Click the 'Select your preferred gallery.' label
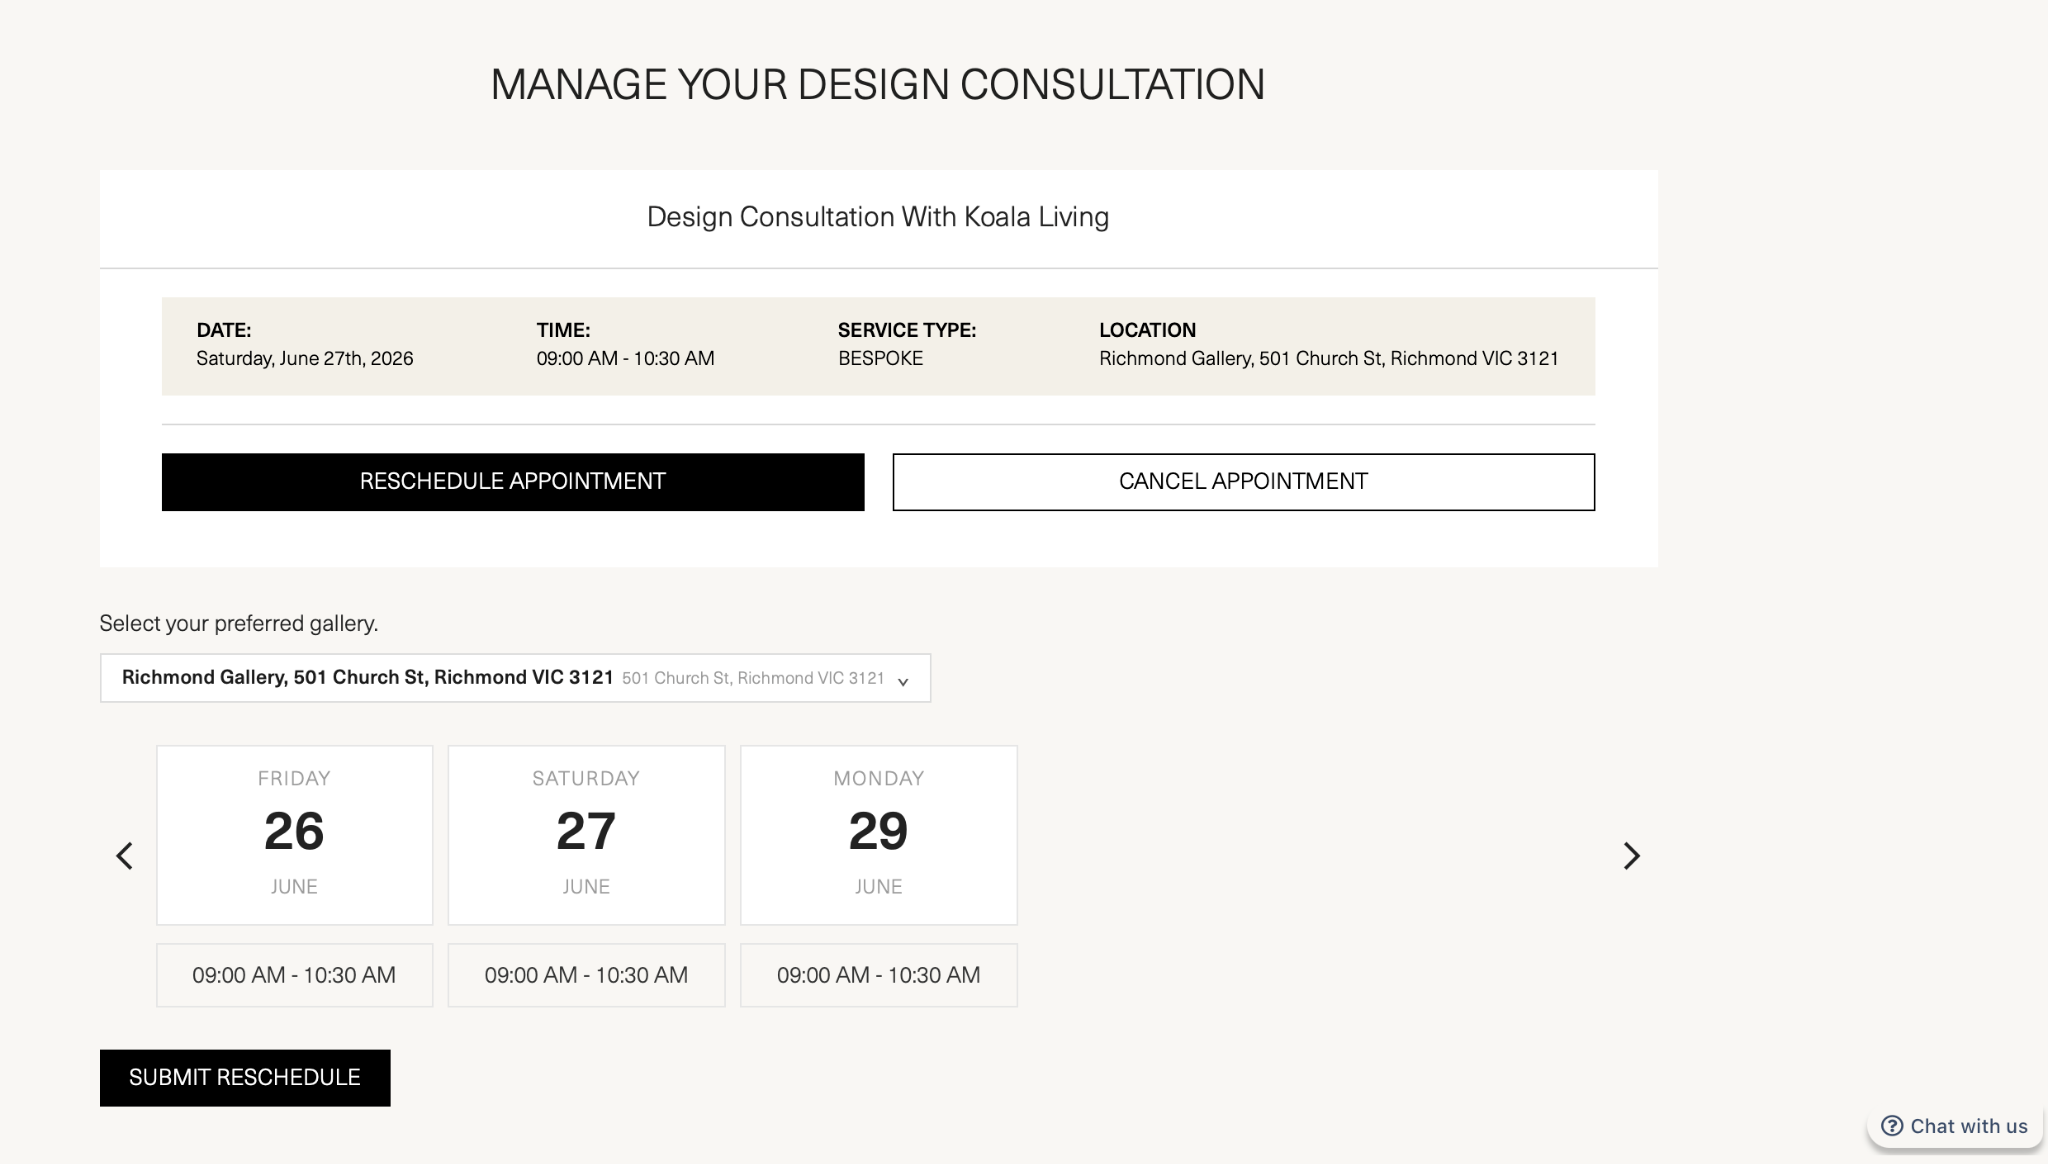This screenshot has height=1164, width=2048. point(239,623)
